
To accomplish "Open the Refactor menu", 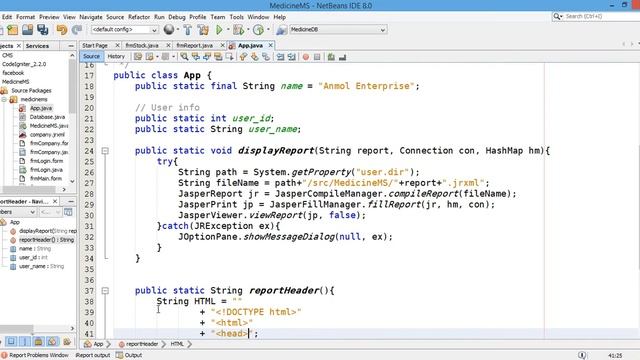I will [x=139, y=17].
